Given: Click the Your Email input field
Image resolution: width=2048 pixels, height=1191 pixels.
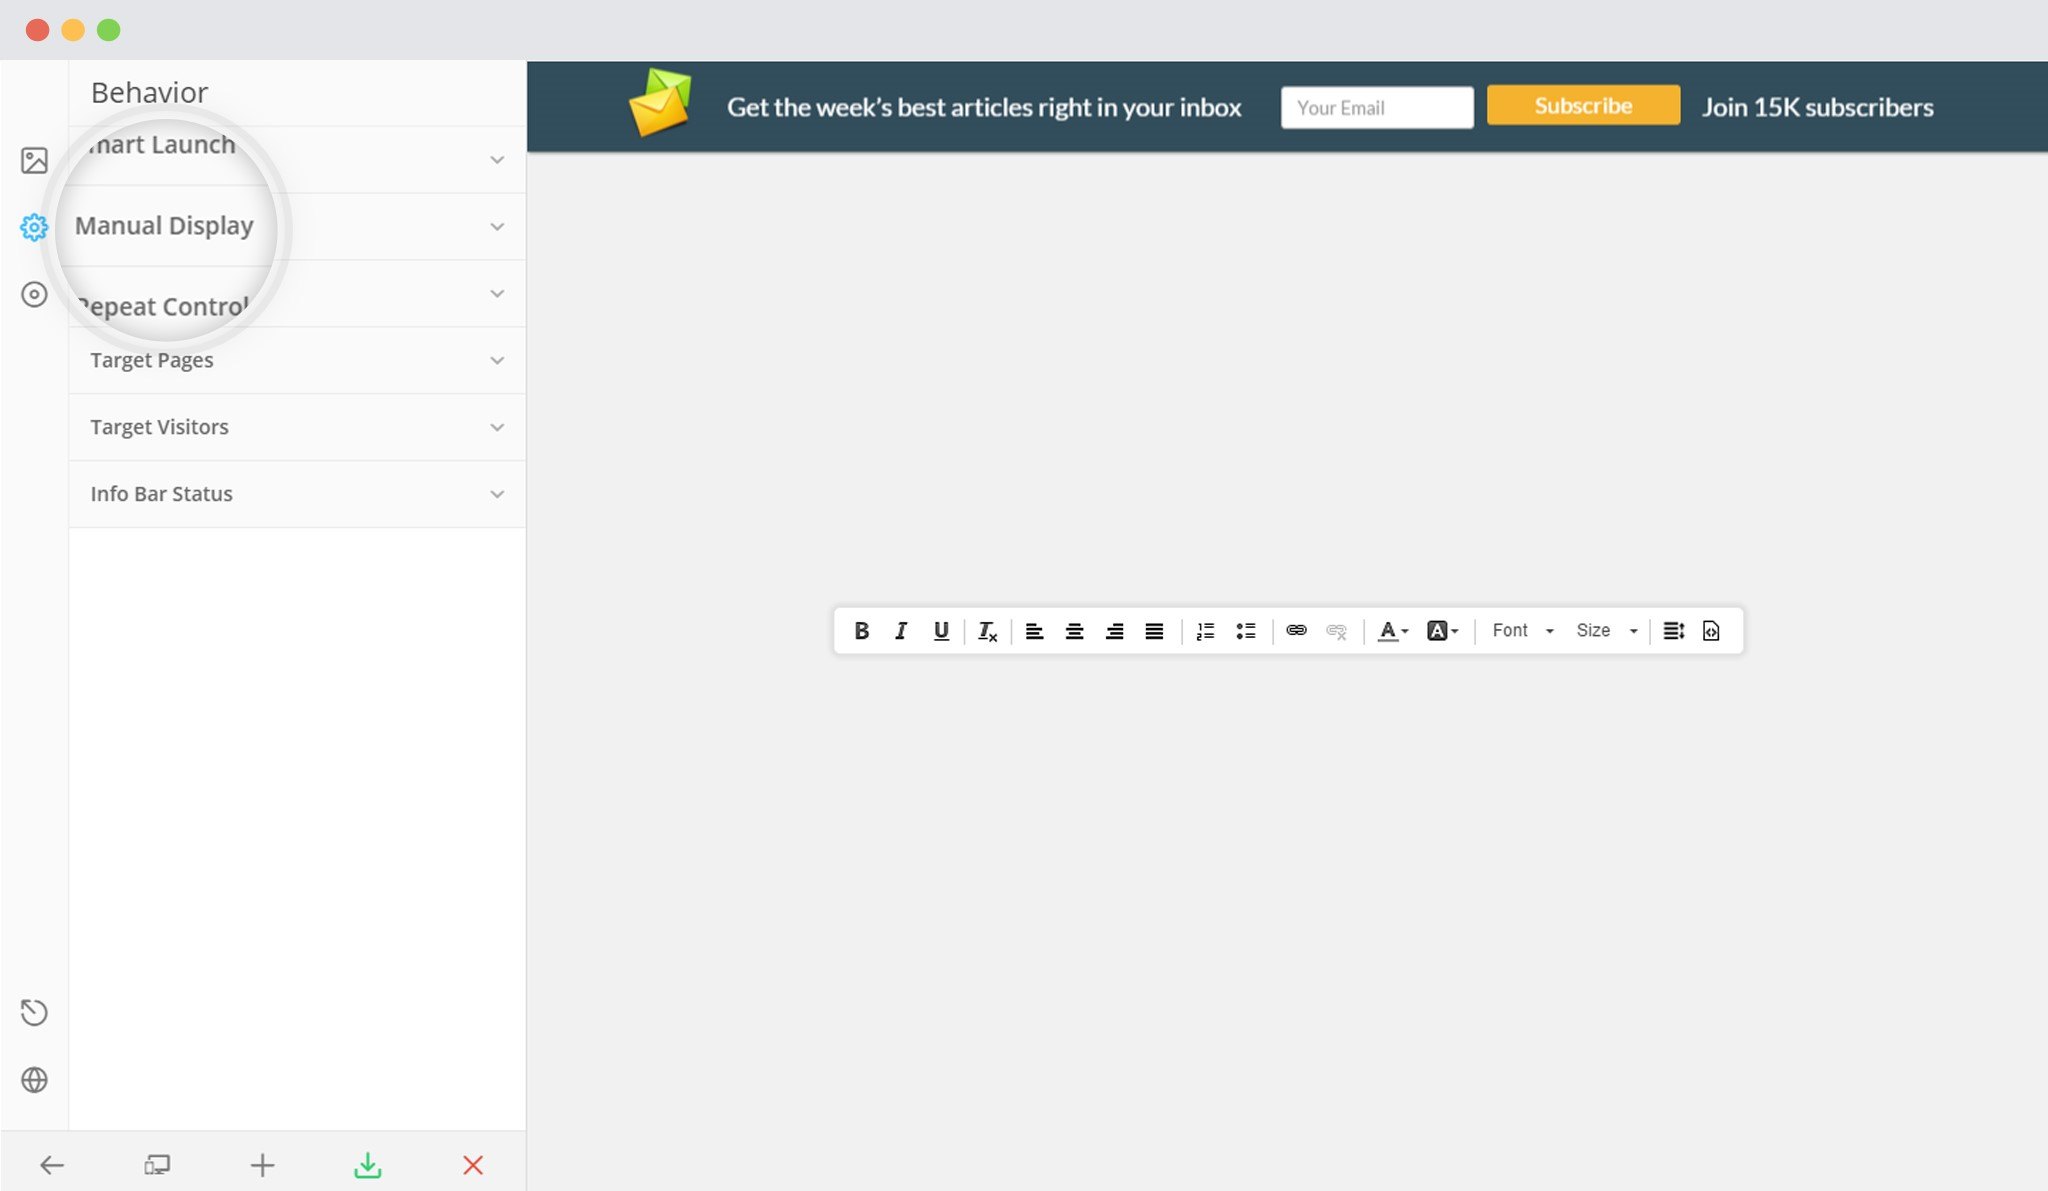Looking at the screenshot, I should click(x=1377, y=107).
